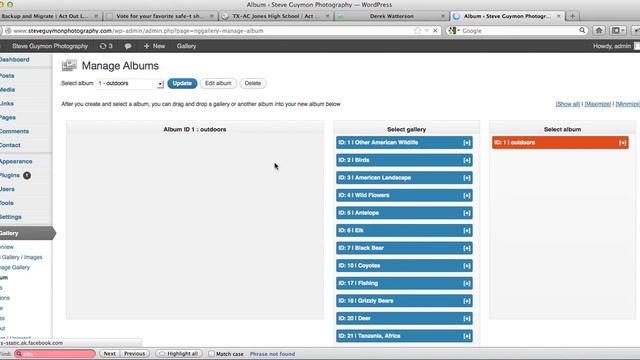The width and height of the screenshot is (640, 360).
Task: Click Next in the find bar
Action: click(x=109, y=353)
